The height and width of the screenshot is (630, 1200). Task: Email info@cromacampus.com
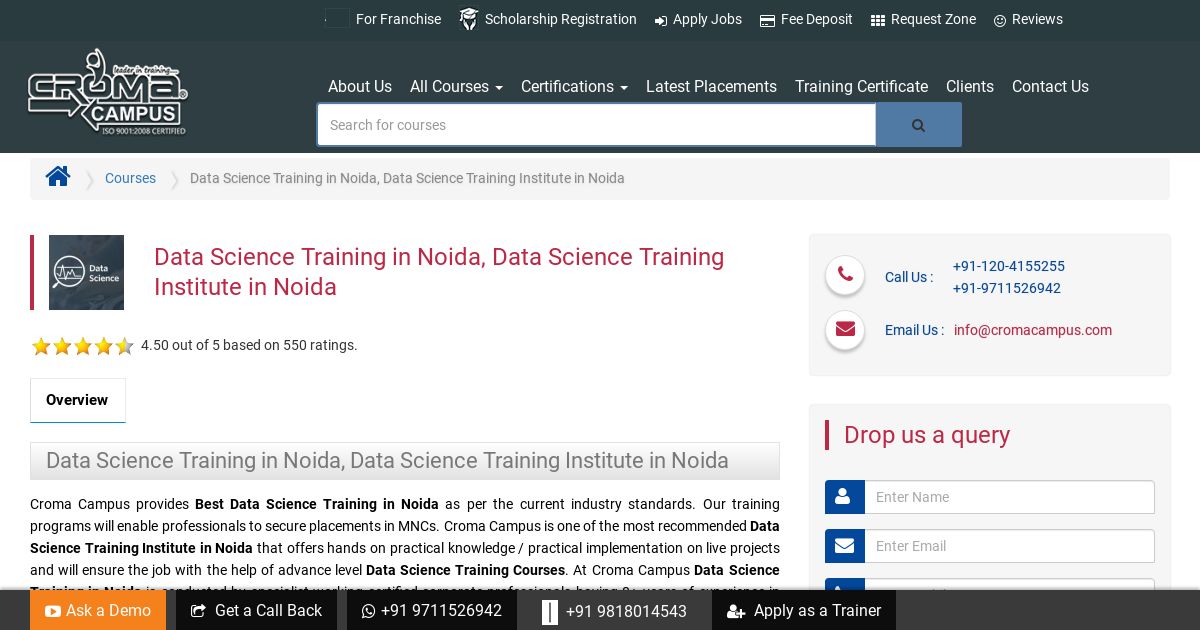(1033, 330)
